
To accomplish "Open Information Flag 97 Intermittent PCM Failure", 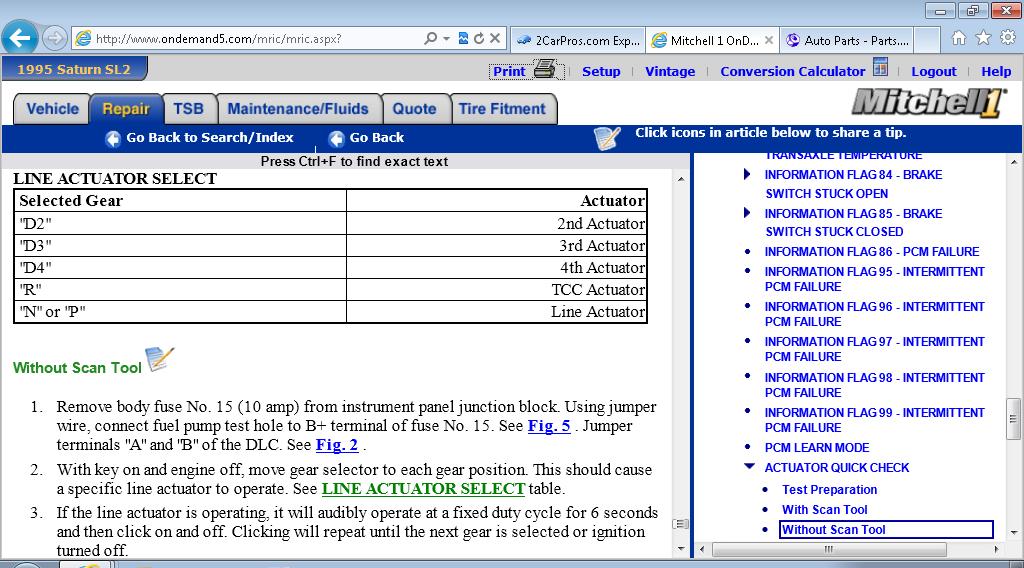I will (874, 349).
